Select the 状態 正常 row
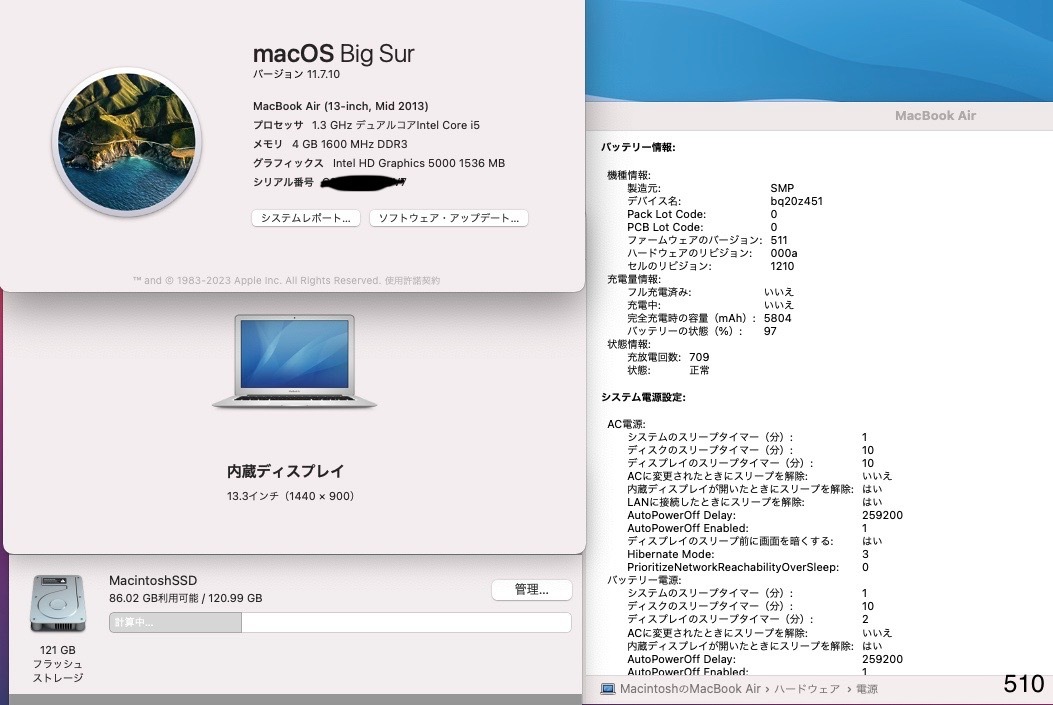The width and height of the screenshot is (1053, 705). pyautogui.click(x=668, y=370)
